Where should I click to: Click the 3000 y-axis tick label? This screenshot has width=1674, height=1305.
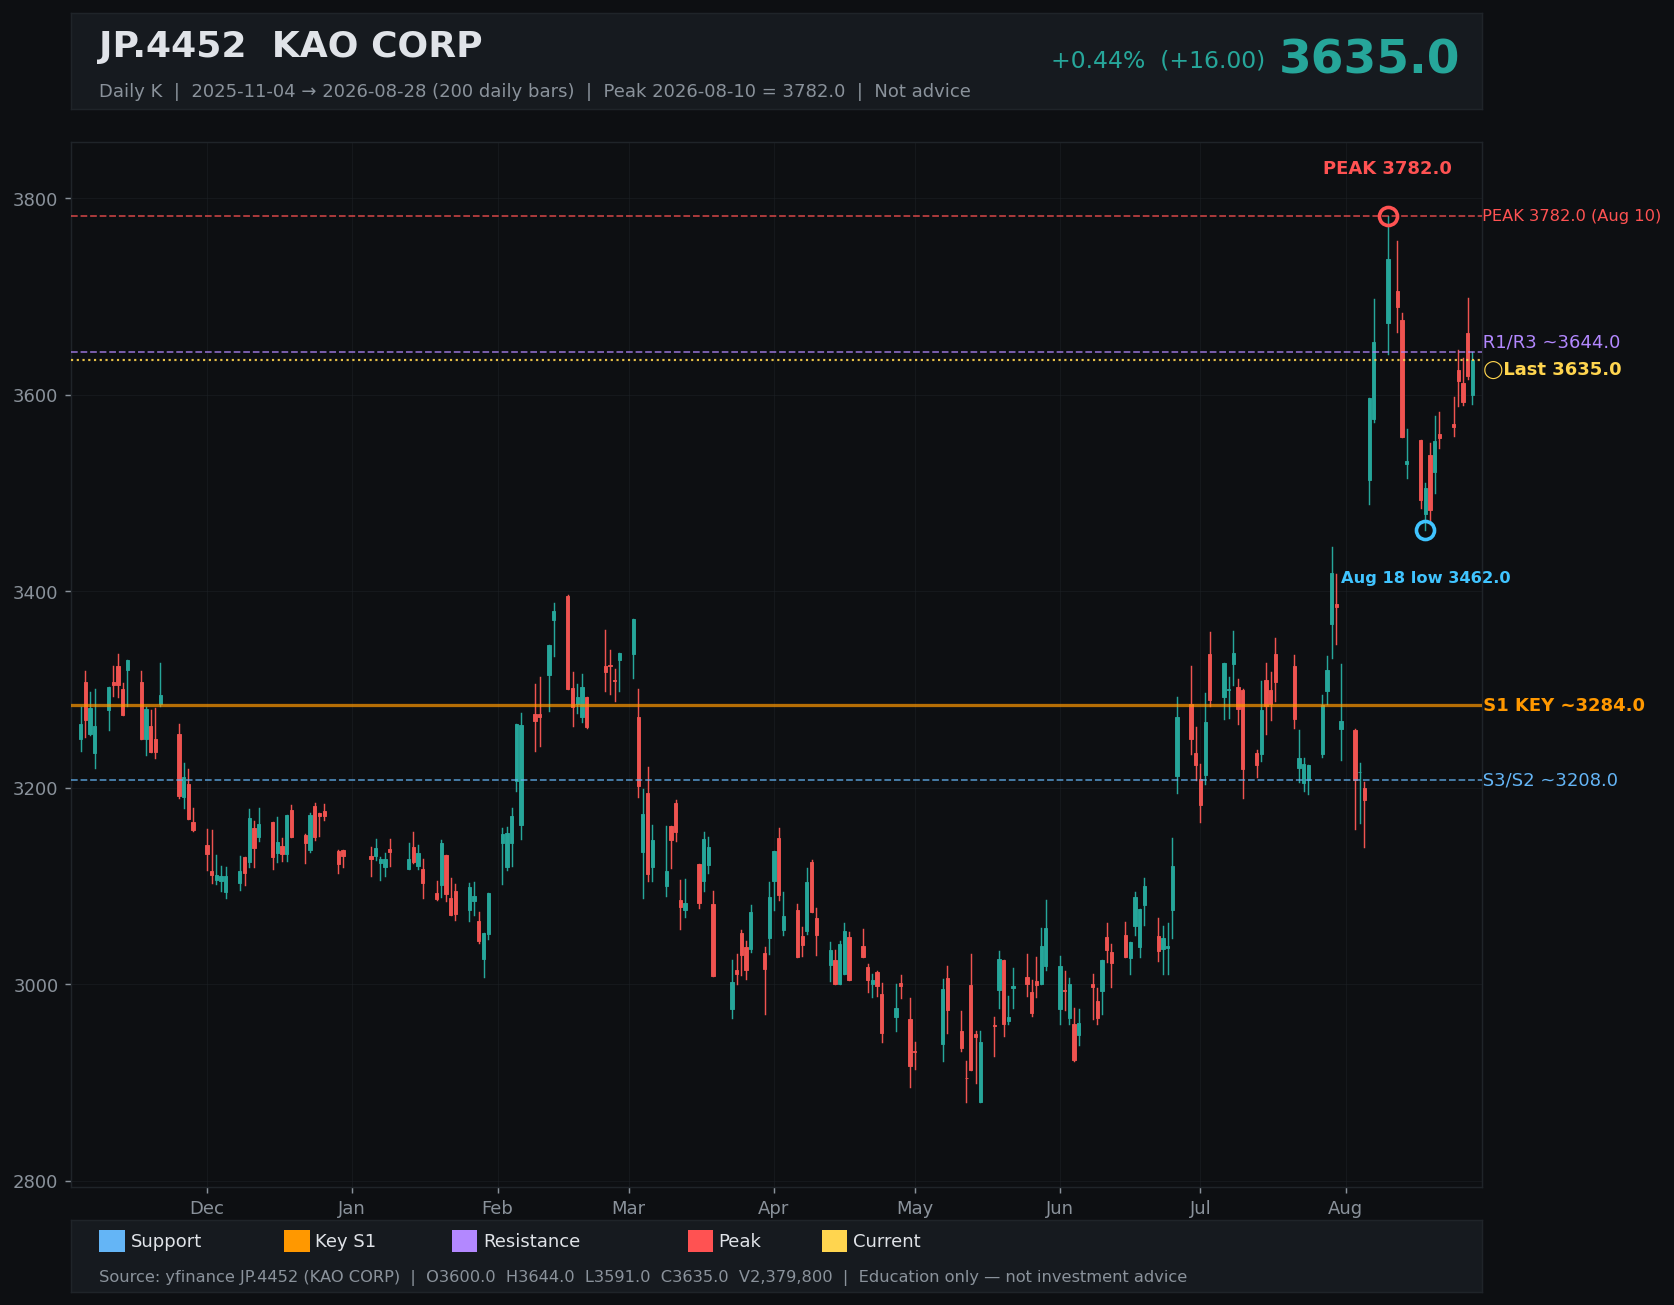[35, 985]
